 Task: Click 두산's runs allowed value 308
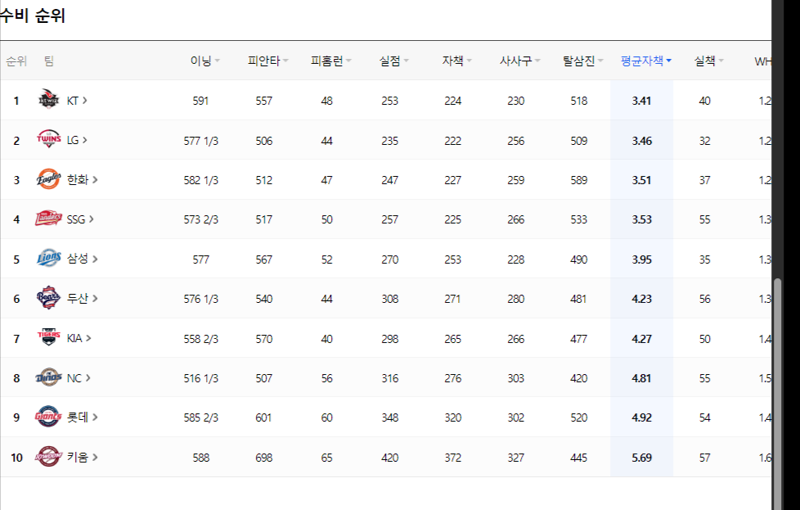(x=390, y=299)
